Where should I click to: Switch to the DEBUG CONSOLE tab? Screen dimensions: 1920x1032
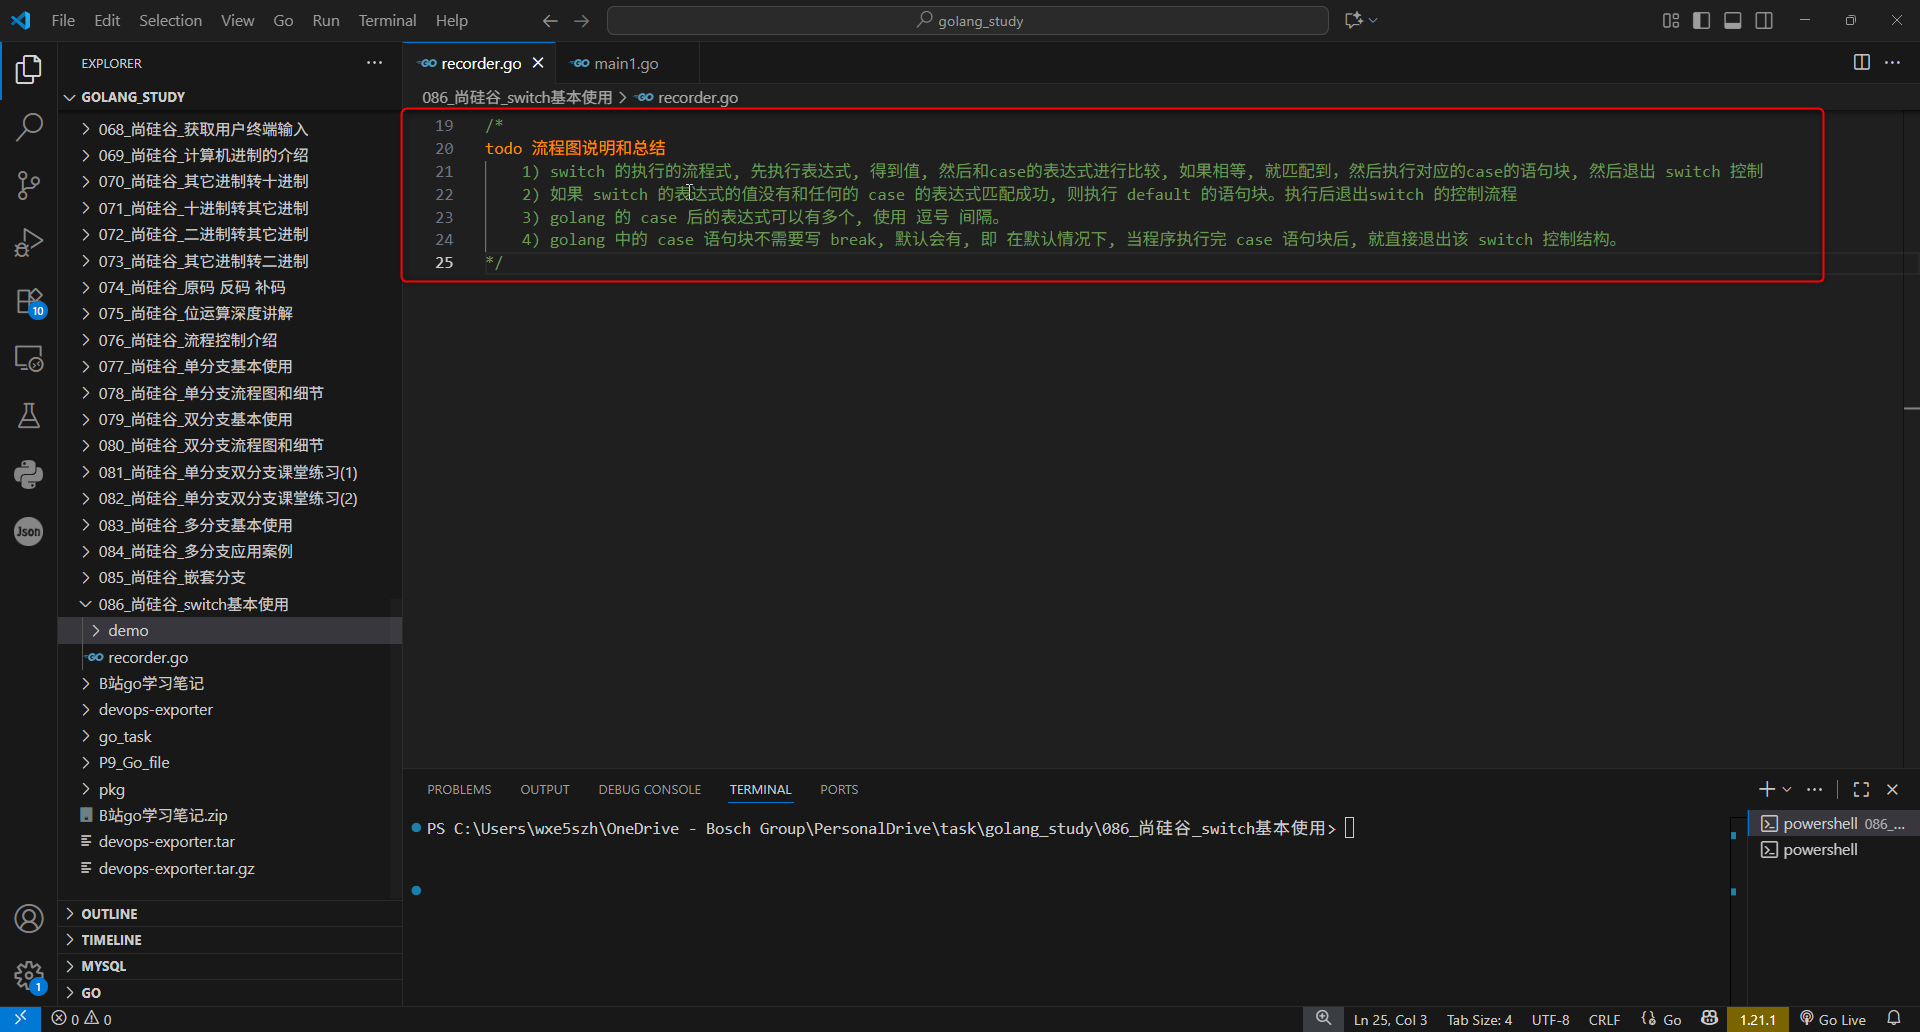(650, 790)
